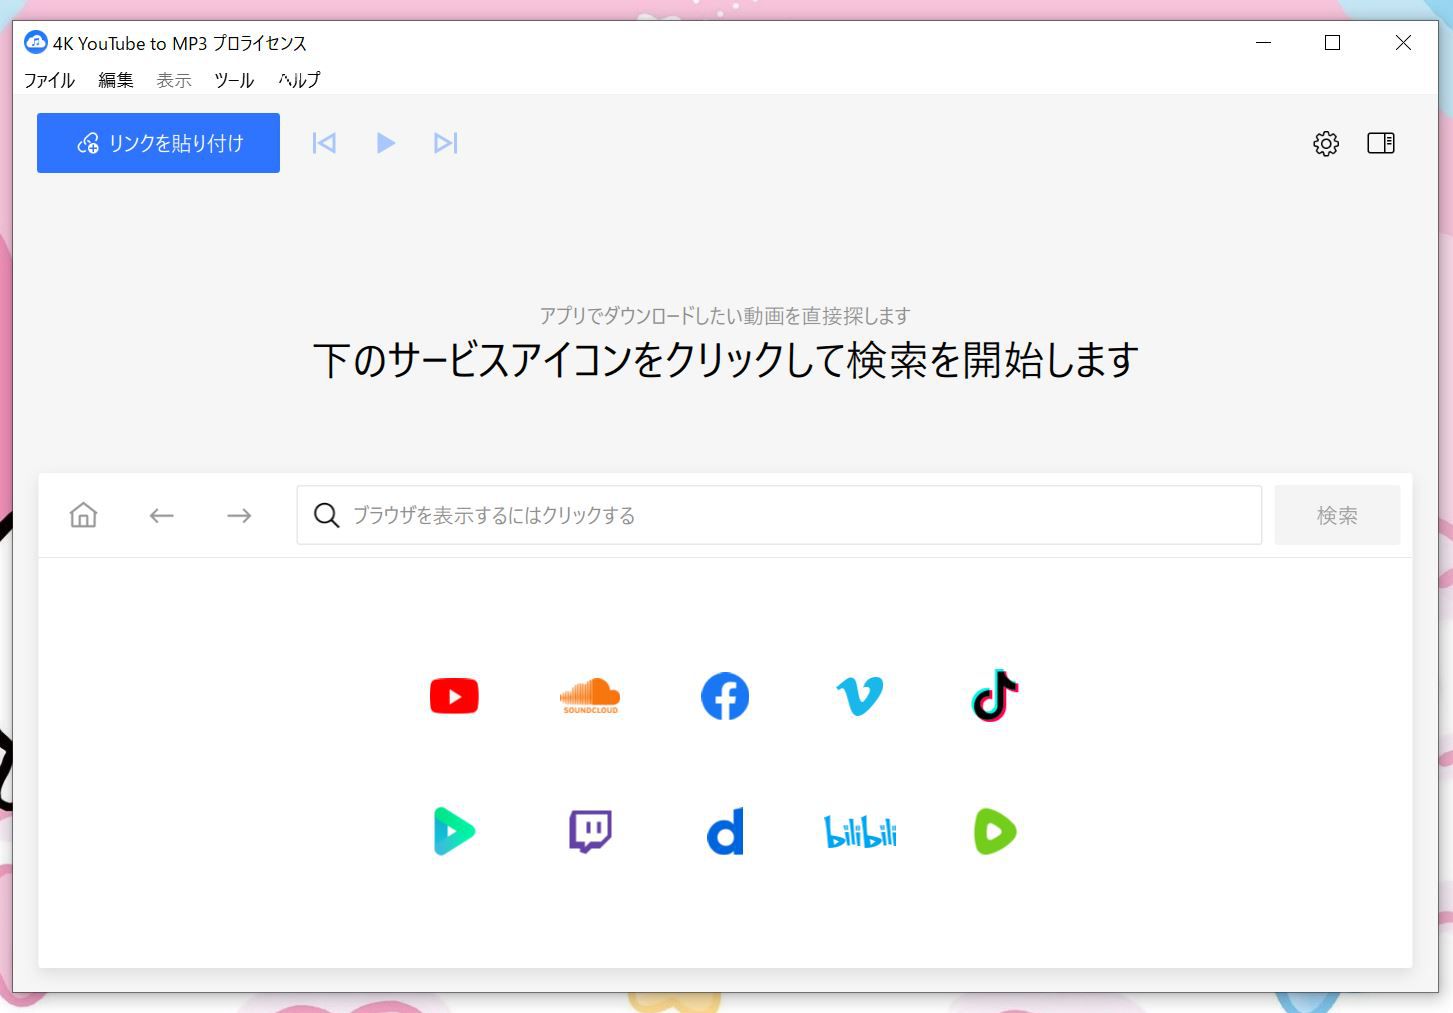Open the ファイル menu
Screen dimensions: 1453x1013
pos(49,80)
